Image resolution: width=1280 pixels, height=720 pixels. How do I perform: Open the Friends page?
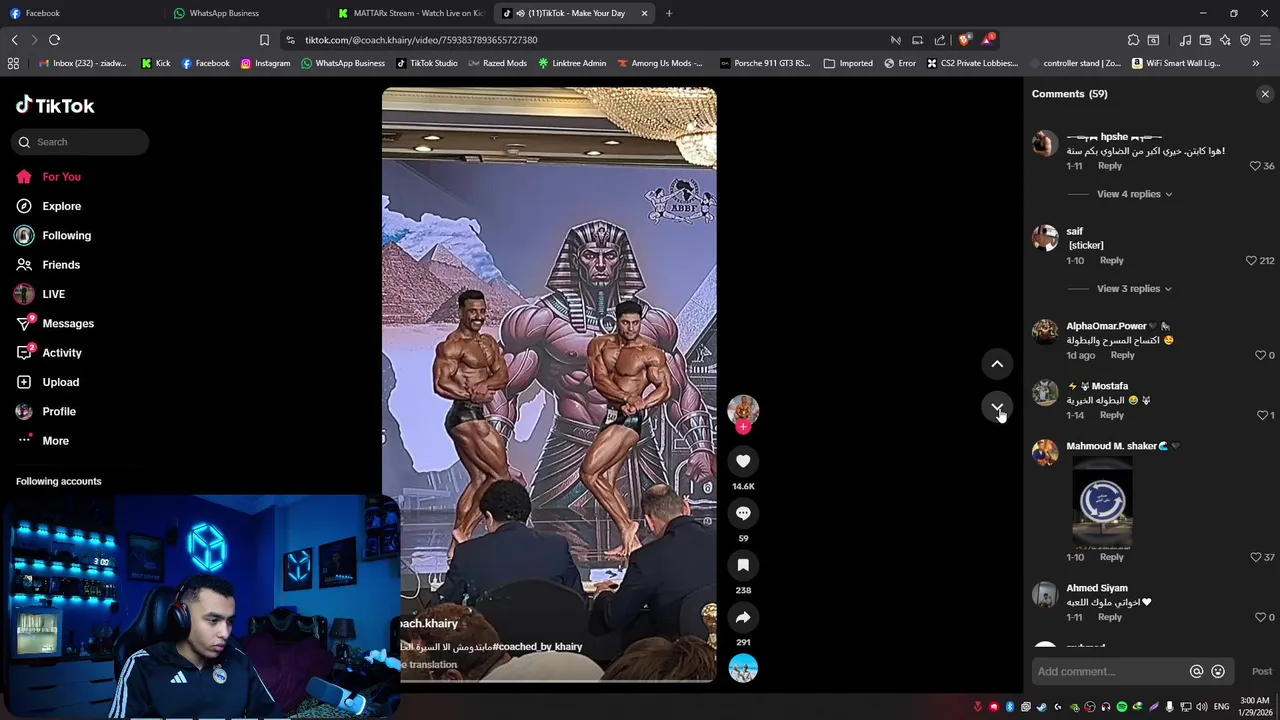click(x=60, y=265)
